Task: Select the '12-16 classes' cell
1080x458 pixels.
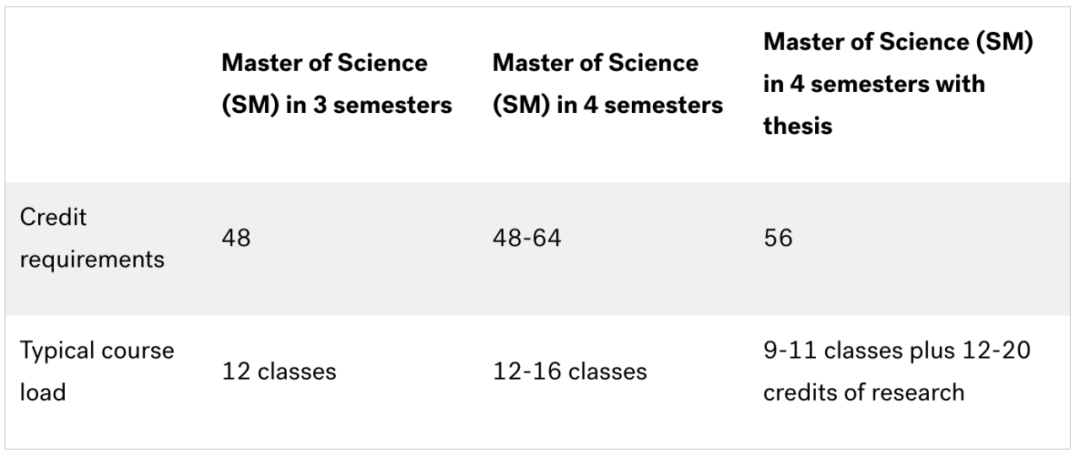Action: pyautogui.click(x=570, y=372)
